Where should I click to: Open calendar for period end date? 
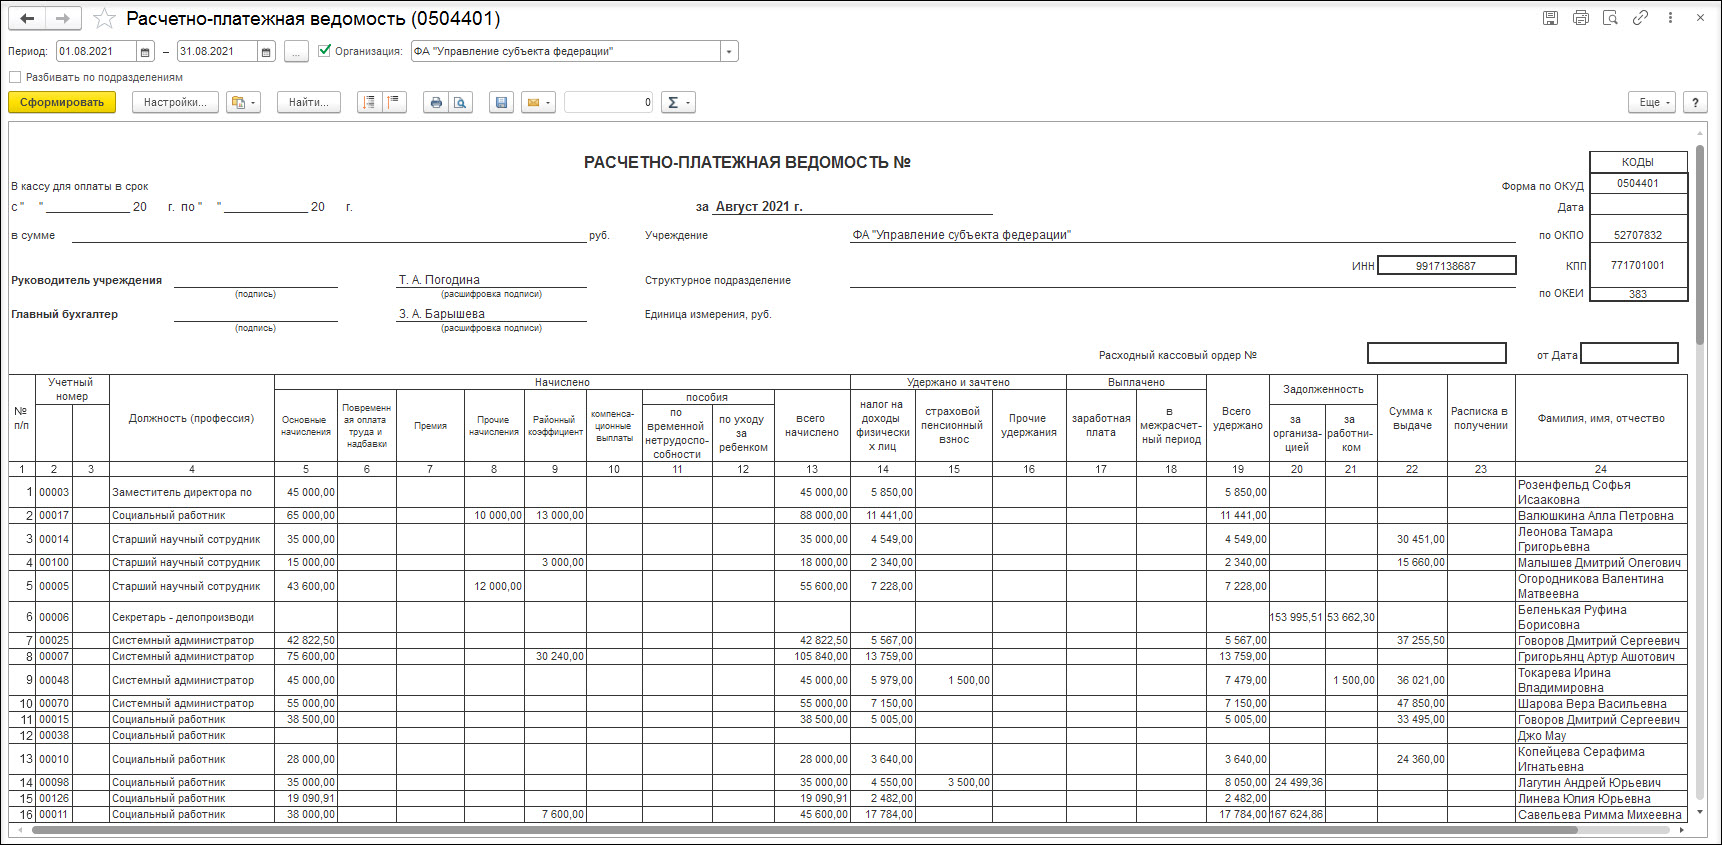coord(266,52)
